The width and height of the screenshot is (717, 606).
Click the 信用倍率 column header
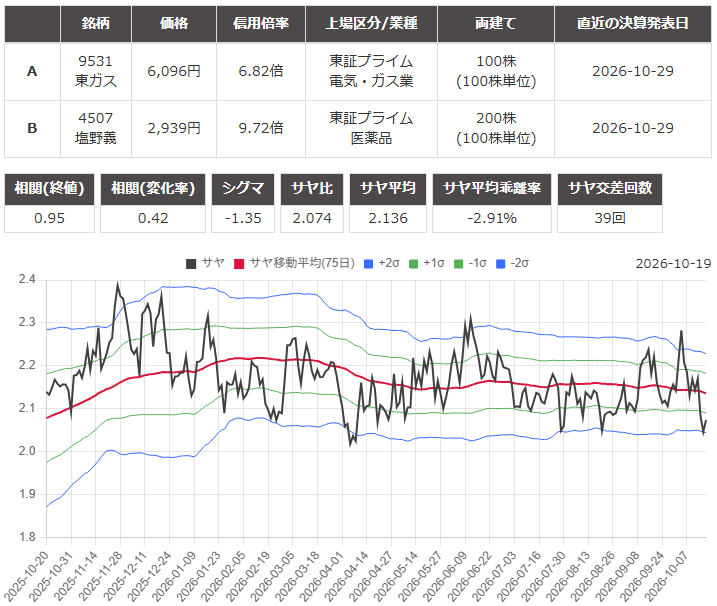click(x=261, y=23)
